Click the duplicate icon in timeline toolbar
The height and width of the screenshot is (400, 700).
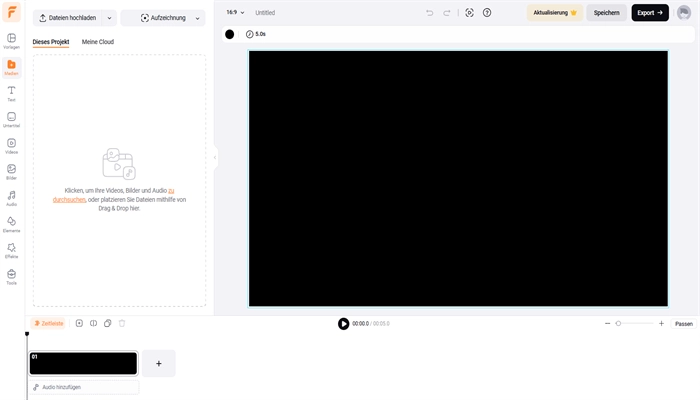tap(108, 323)
